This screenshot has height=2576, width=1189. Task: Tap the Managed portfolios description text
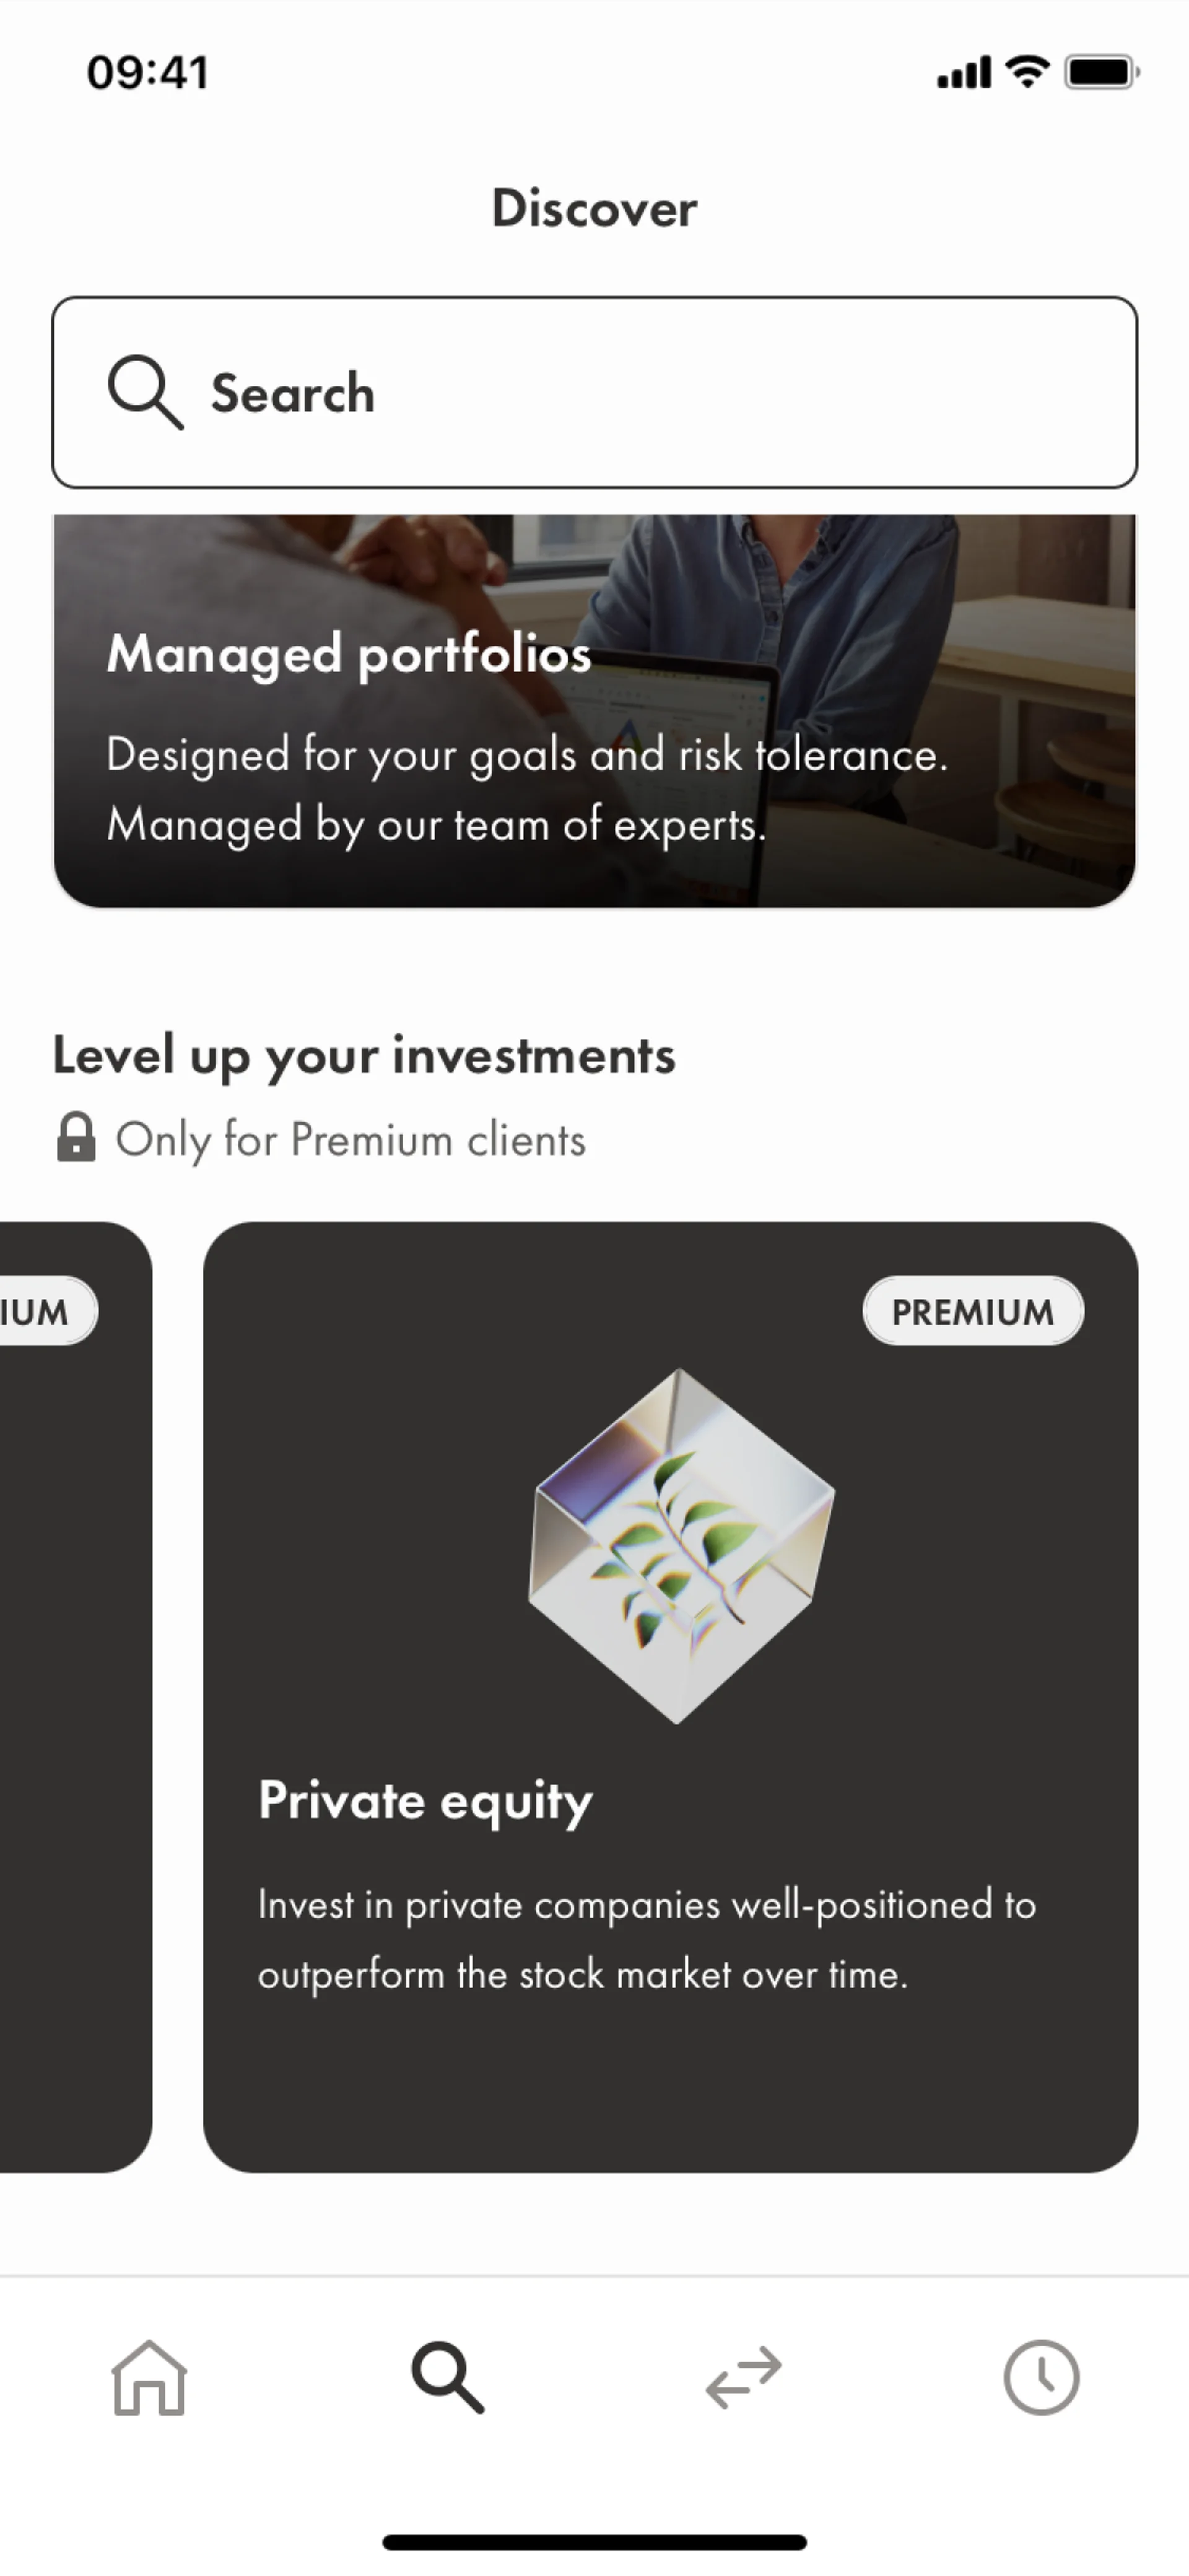[x=526, y=789]
